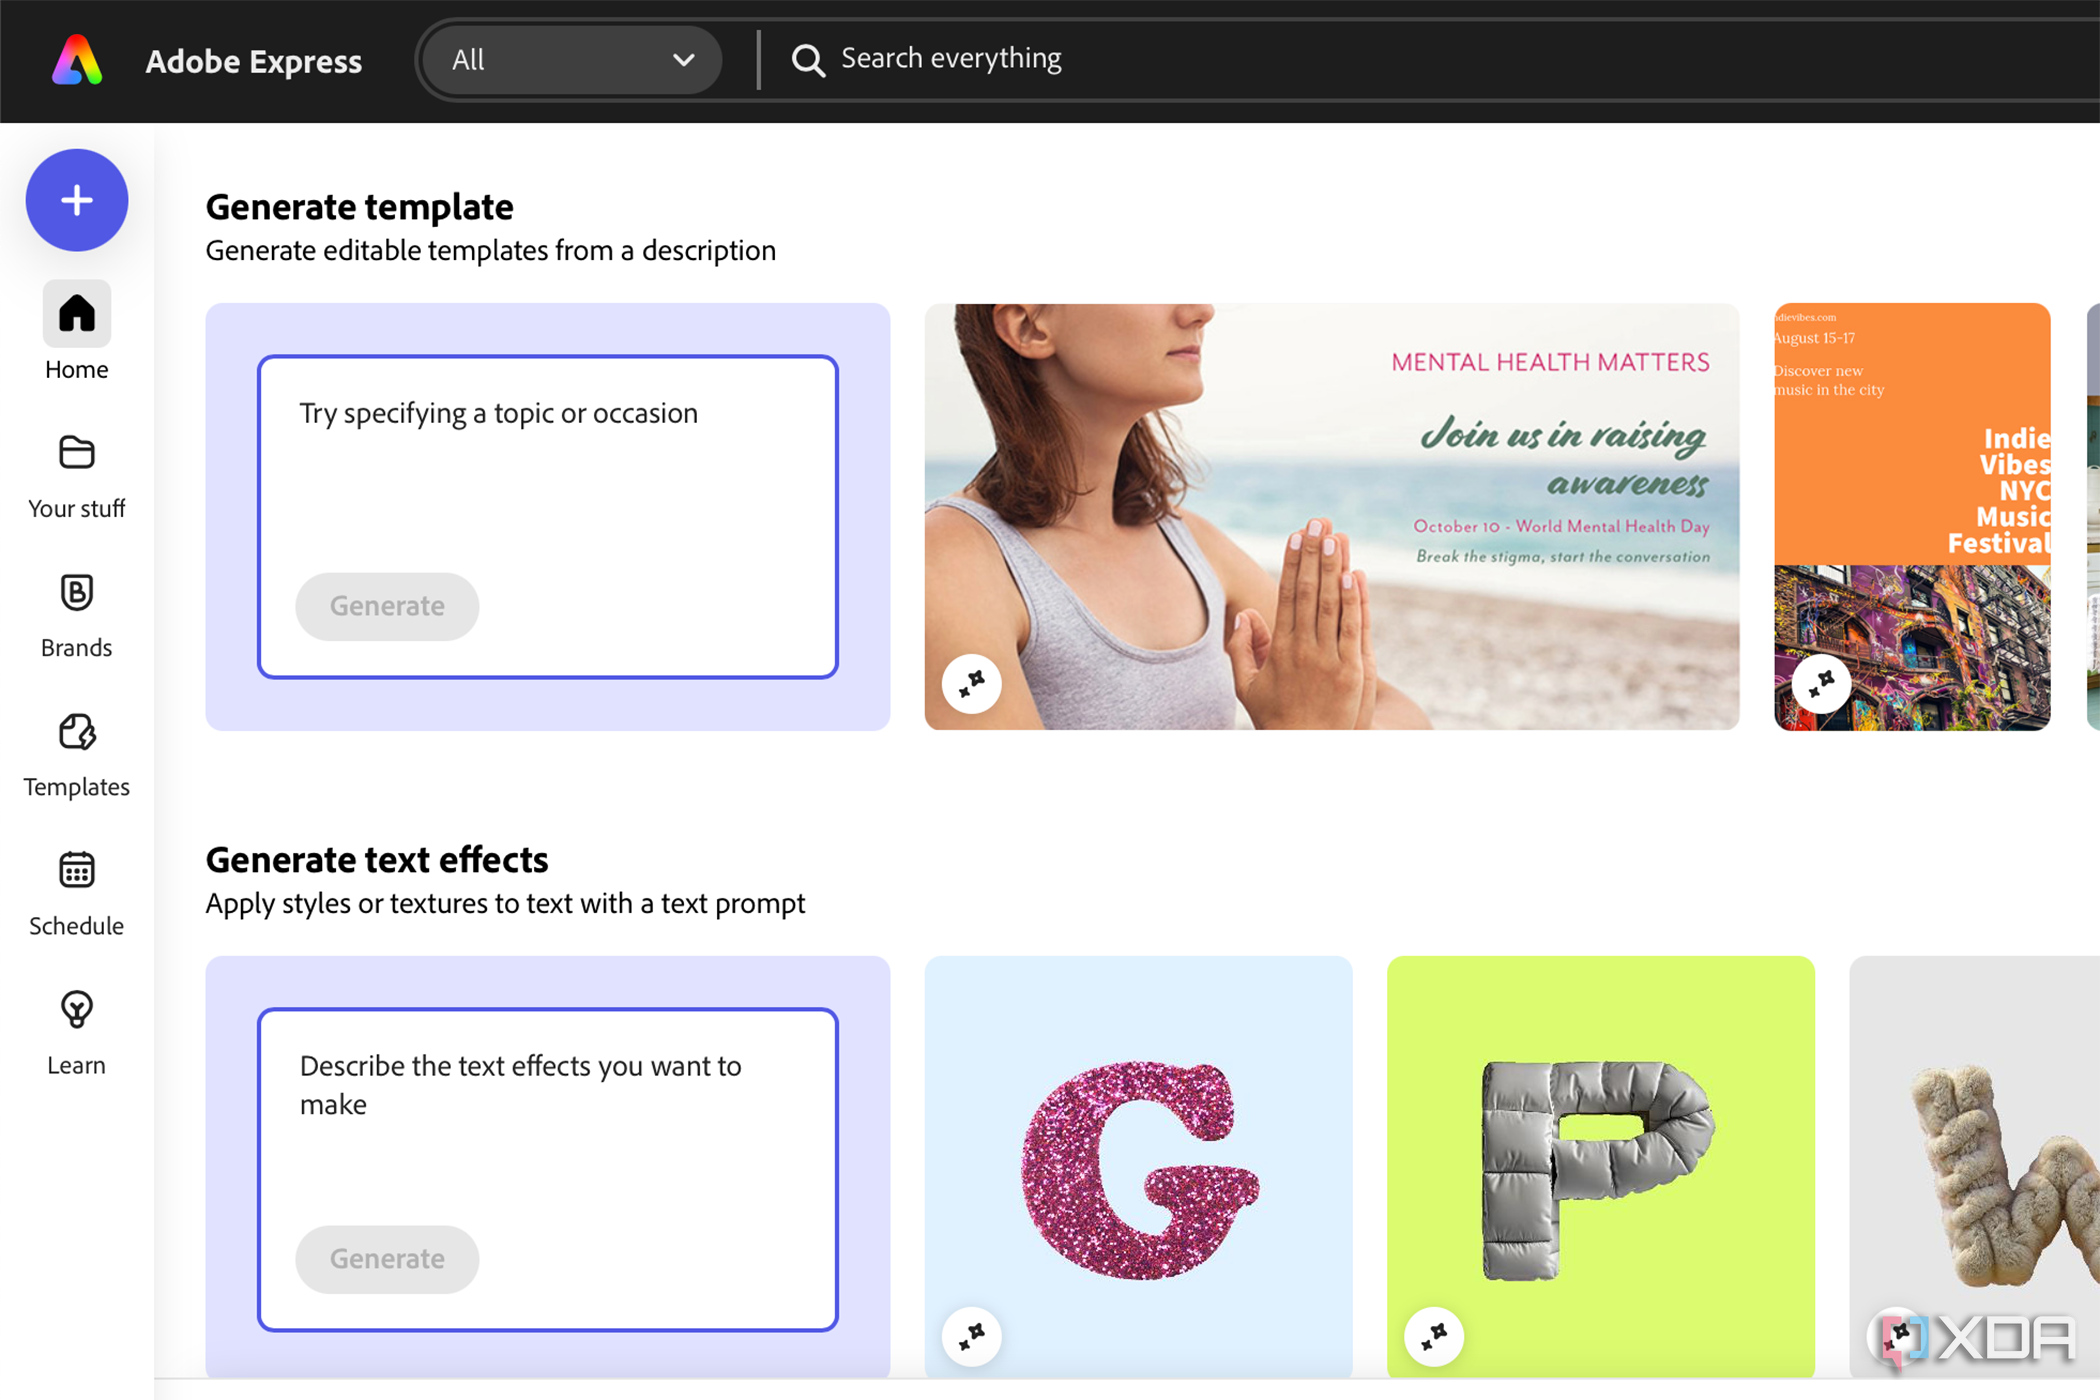2100x1400 pixels.
Task: Expand Mental Health awareness template fullscreen
Action: point(970,683)
